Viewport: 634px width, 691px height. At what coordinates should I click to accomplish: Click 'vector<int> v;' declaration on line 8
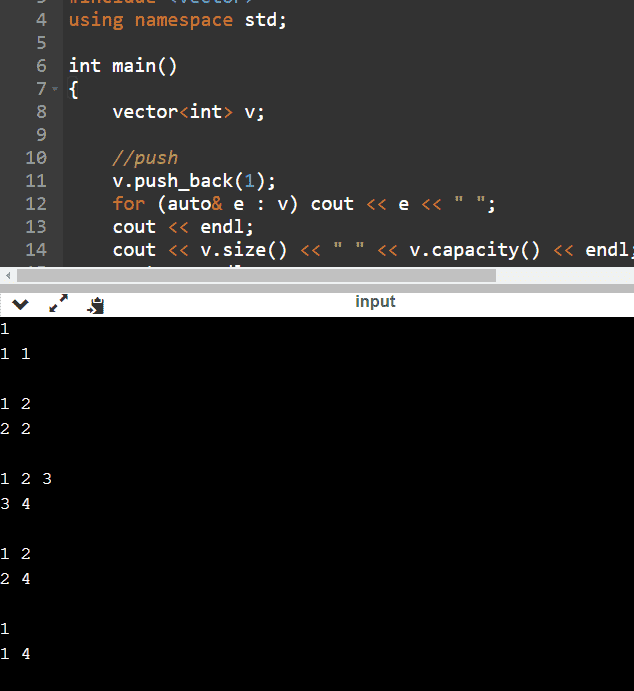pyautogui.click(x=189, y=112)
